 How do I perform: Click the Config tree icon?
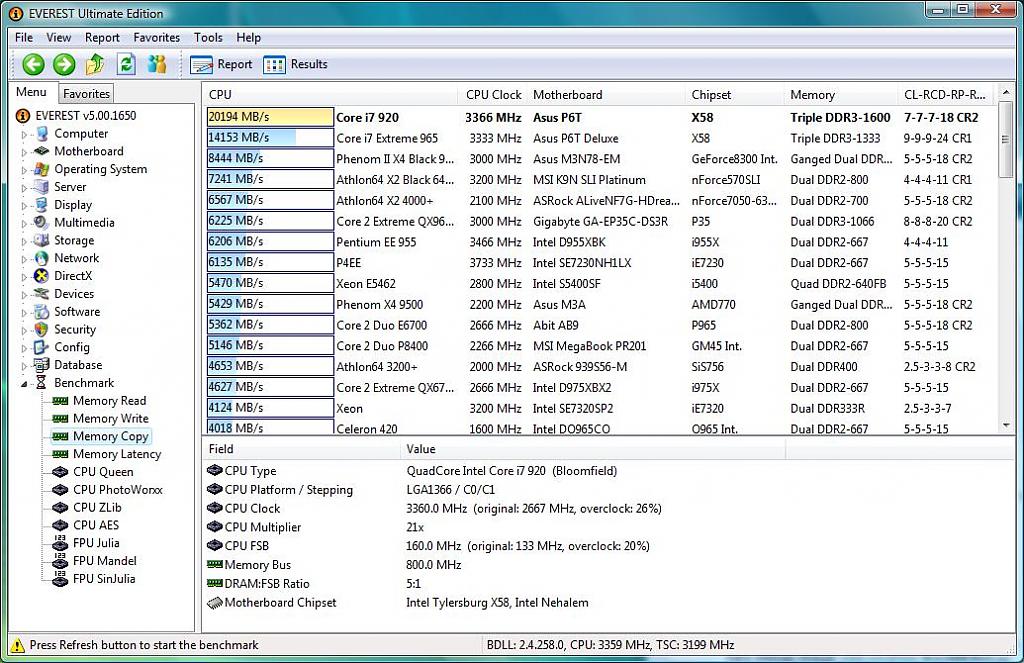coord(42,347)
